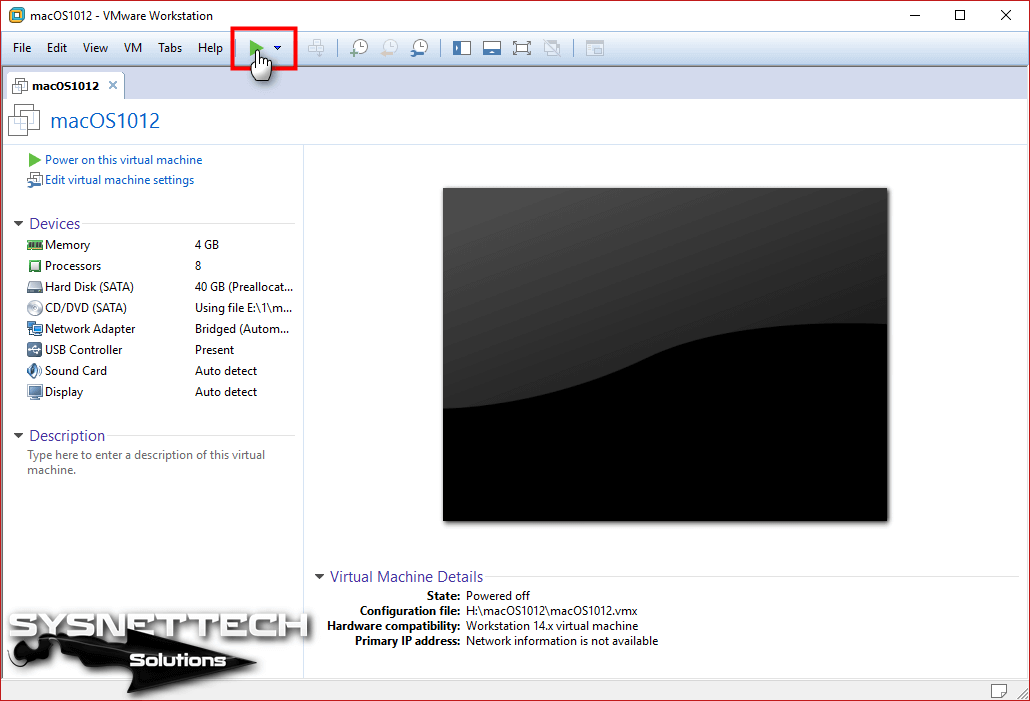Click the 40 GB (Preallocat... disk value
The height and width of the screenshot is (701, 1030).
click(x=244, y=287)
